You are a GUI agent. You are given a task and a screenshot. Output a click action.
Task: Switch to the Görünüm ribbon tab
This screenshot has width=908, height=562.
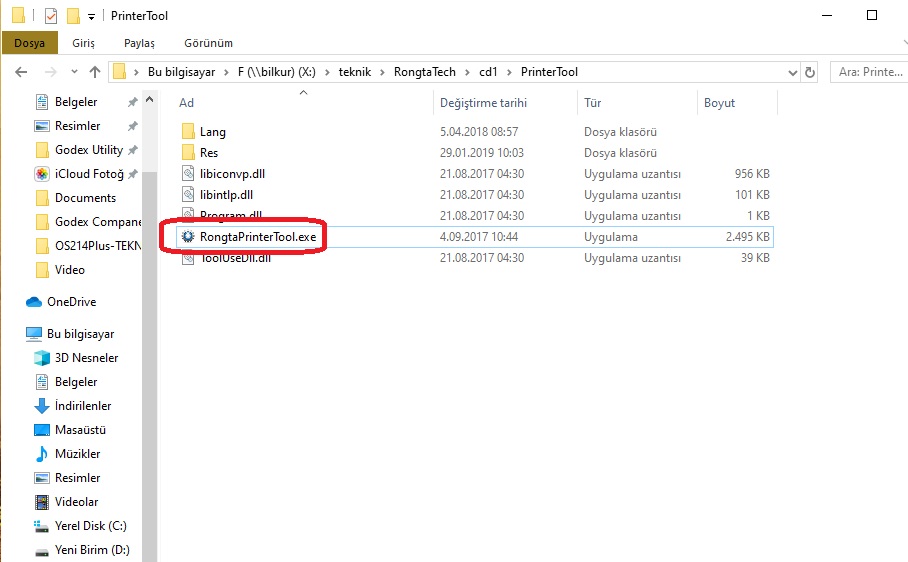pos(208,44)
